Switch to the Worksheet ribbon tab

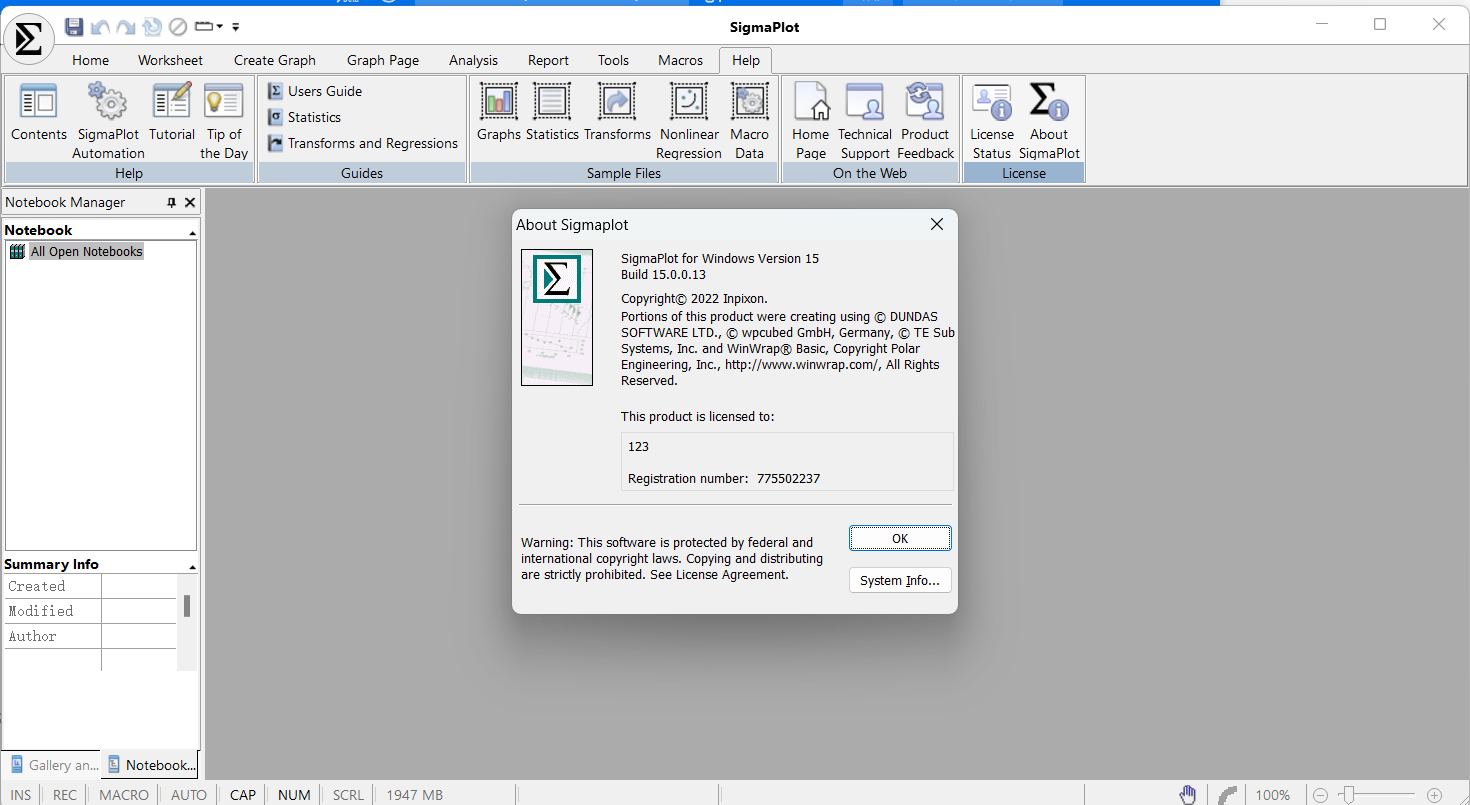click(x=170, y=60)
